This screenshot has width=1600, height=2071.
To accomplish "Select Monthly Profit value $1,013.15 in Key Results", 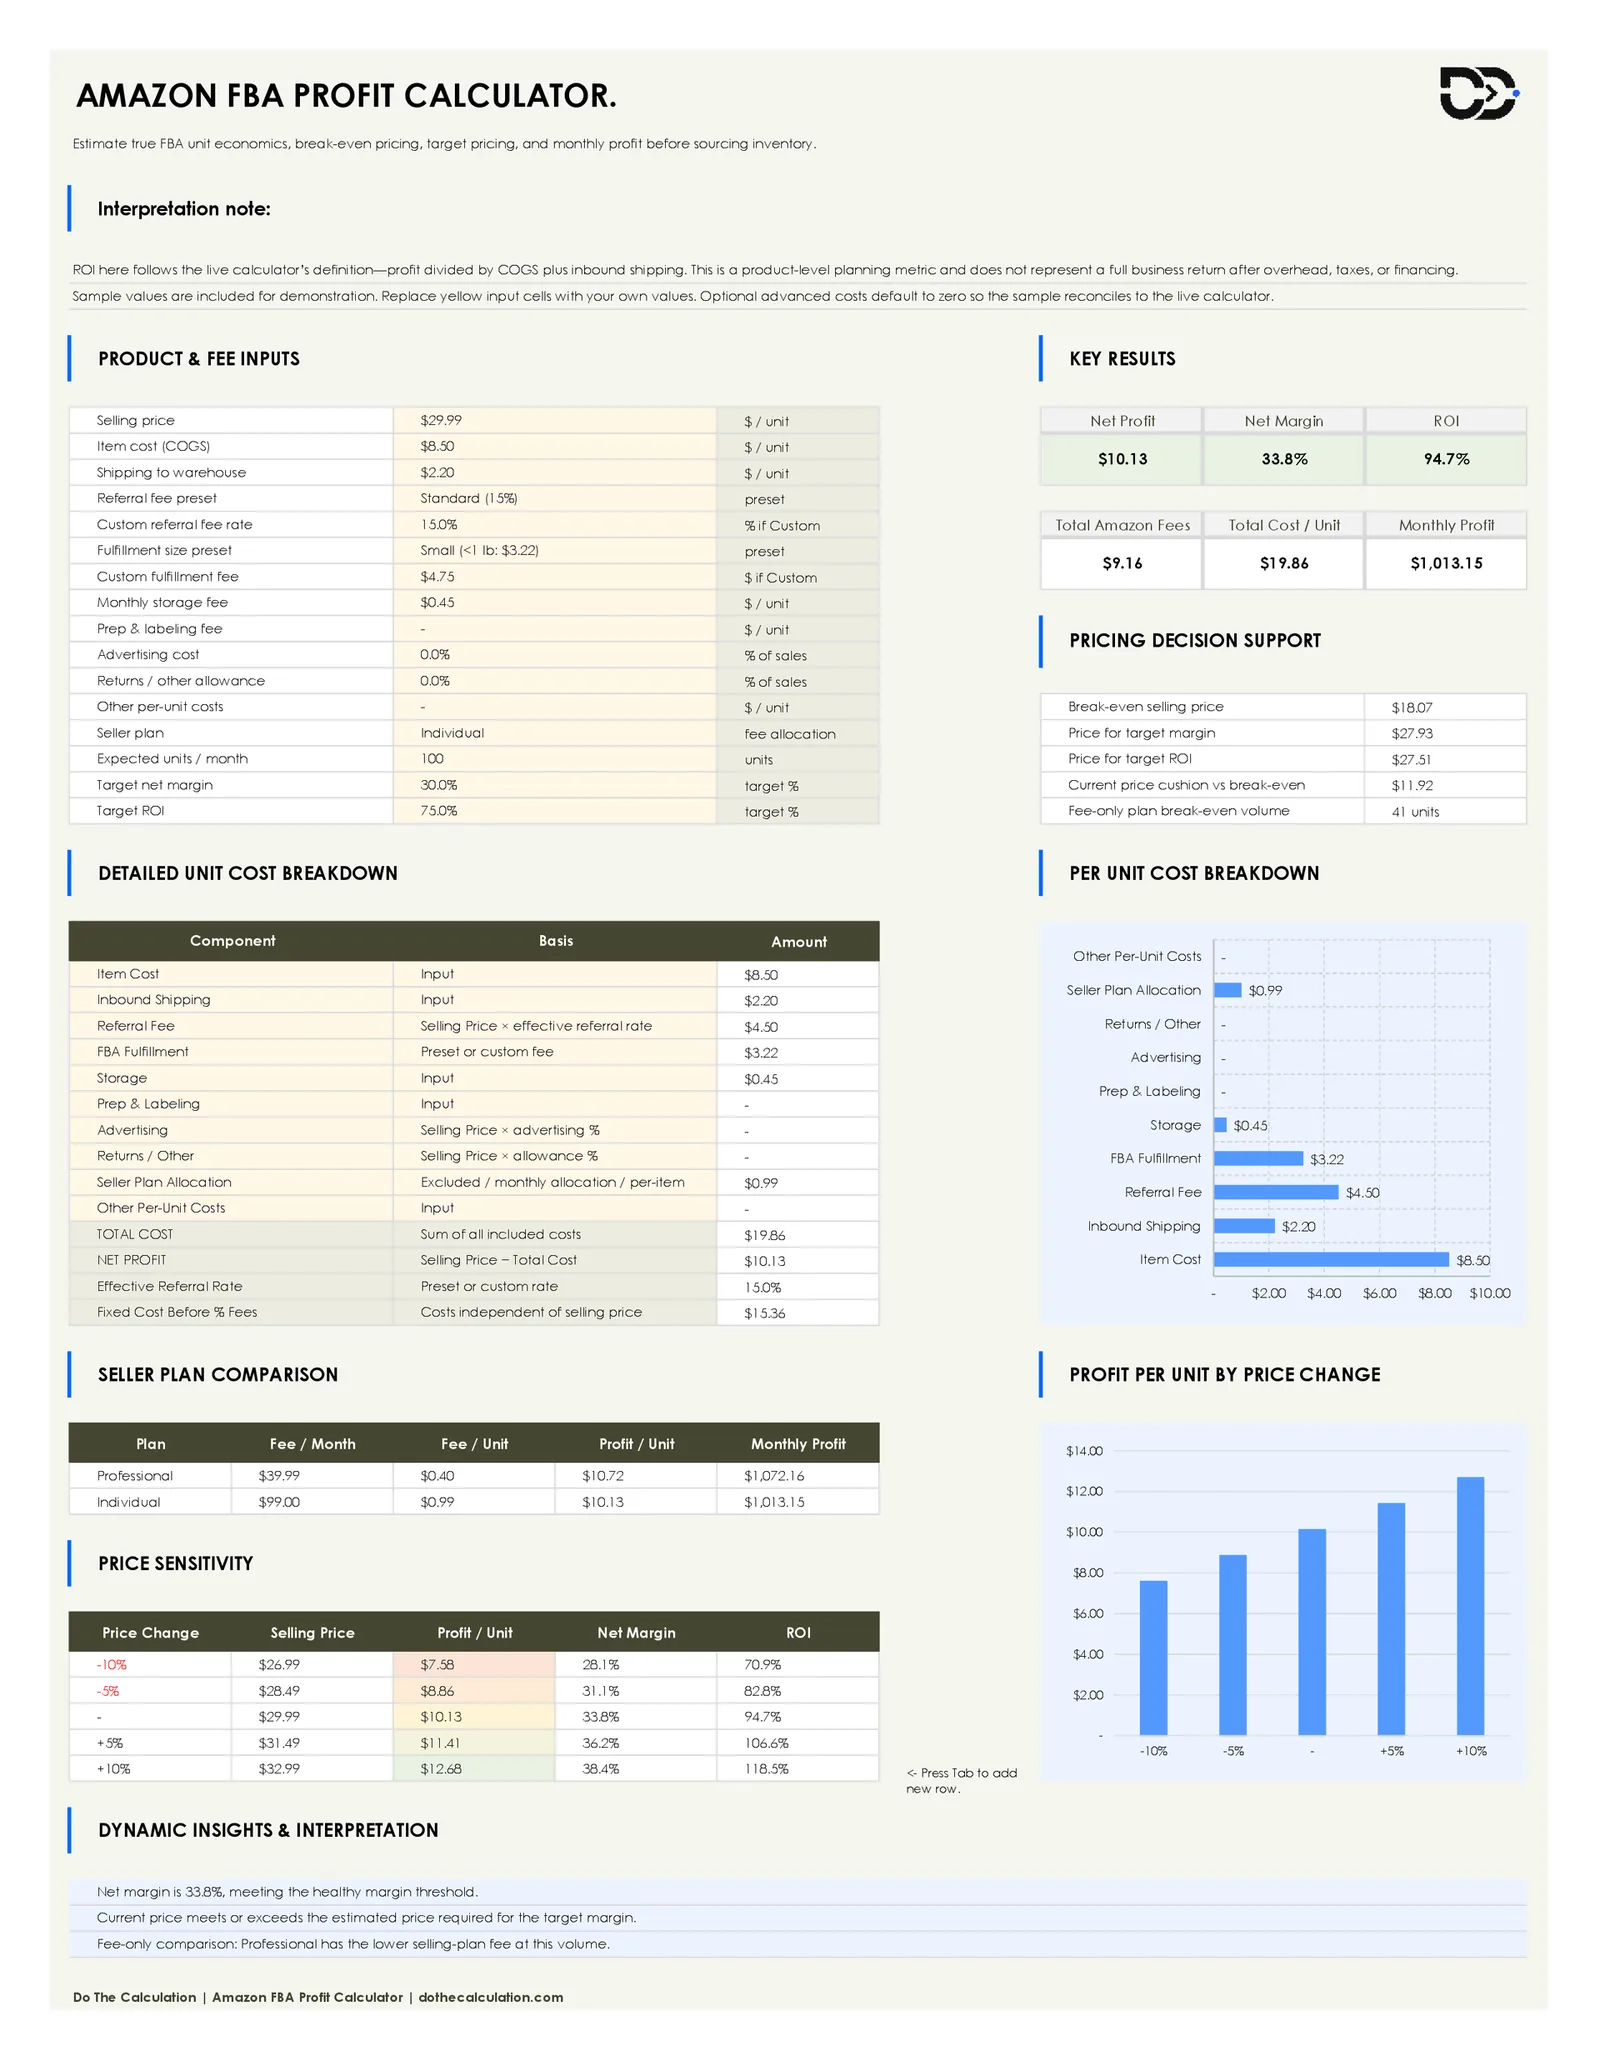I will coord(1446,563).
